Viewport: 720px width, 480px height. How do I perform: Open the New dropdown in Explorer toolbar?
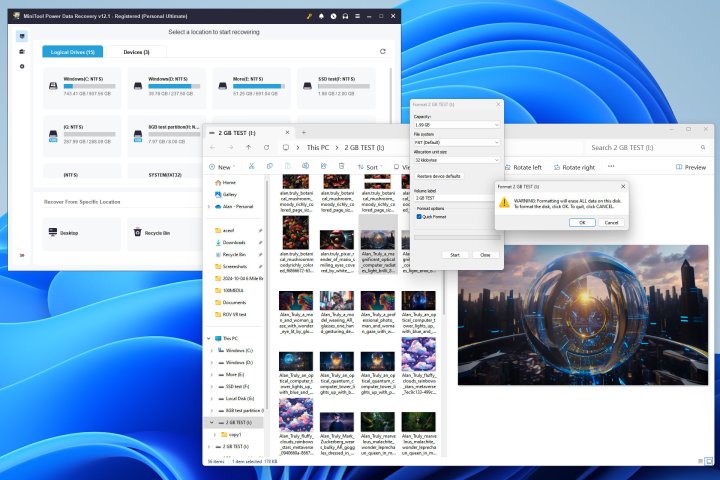222,167
